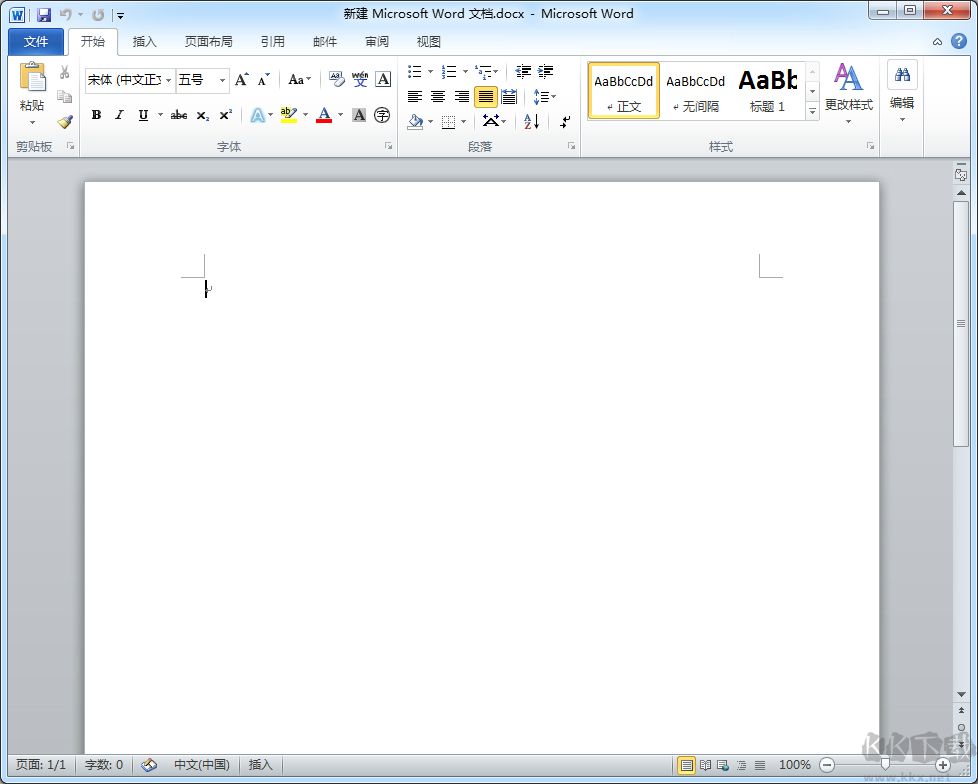This screenshot has height=784, width=978.
Task: Click the word count in status bar
Action: [x=103, y=764]
